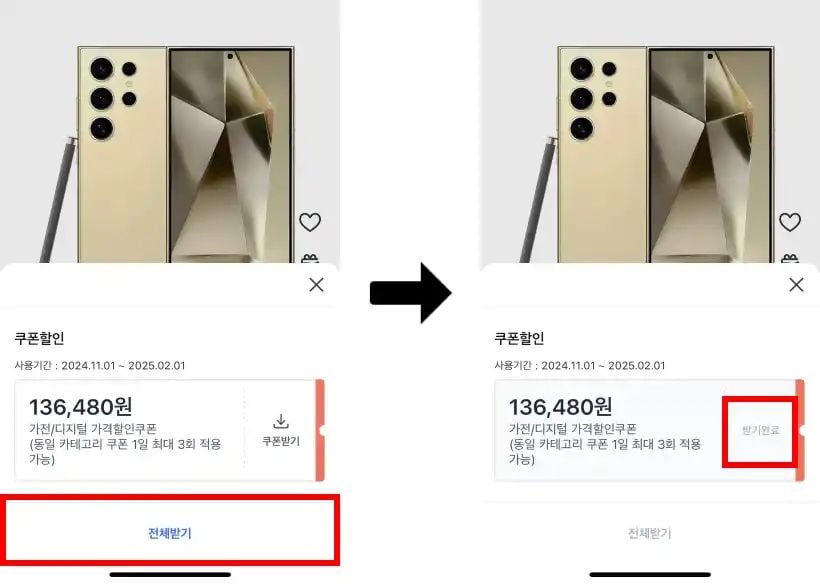Tap the greyed-out 전체받기 button
Image resolution: width=820 pixels, height=584 pixels.
click(x=649, y=533)
